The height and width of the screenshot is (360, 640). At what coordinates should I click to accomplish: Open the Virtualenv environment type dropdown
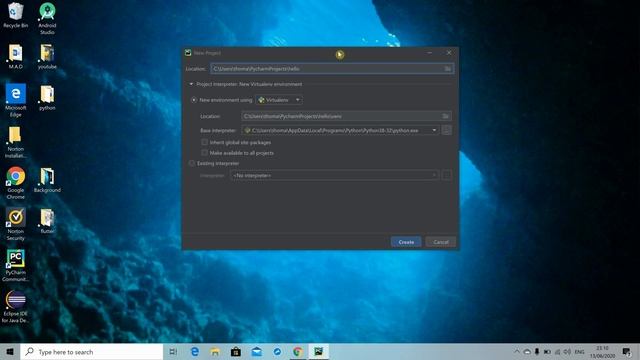coord(279,100)
